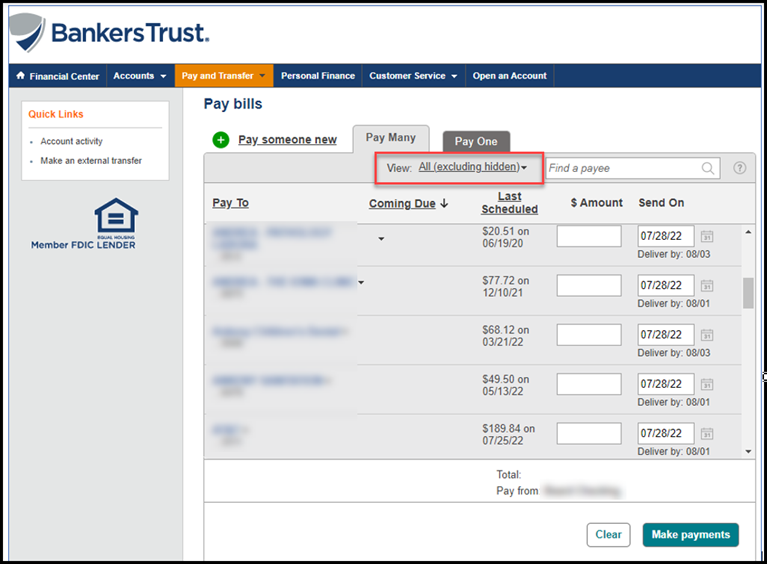Click amount field in $49.50 row
The height and width of the screenshot is (564, 767).
point(589,384)
